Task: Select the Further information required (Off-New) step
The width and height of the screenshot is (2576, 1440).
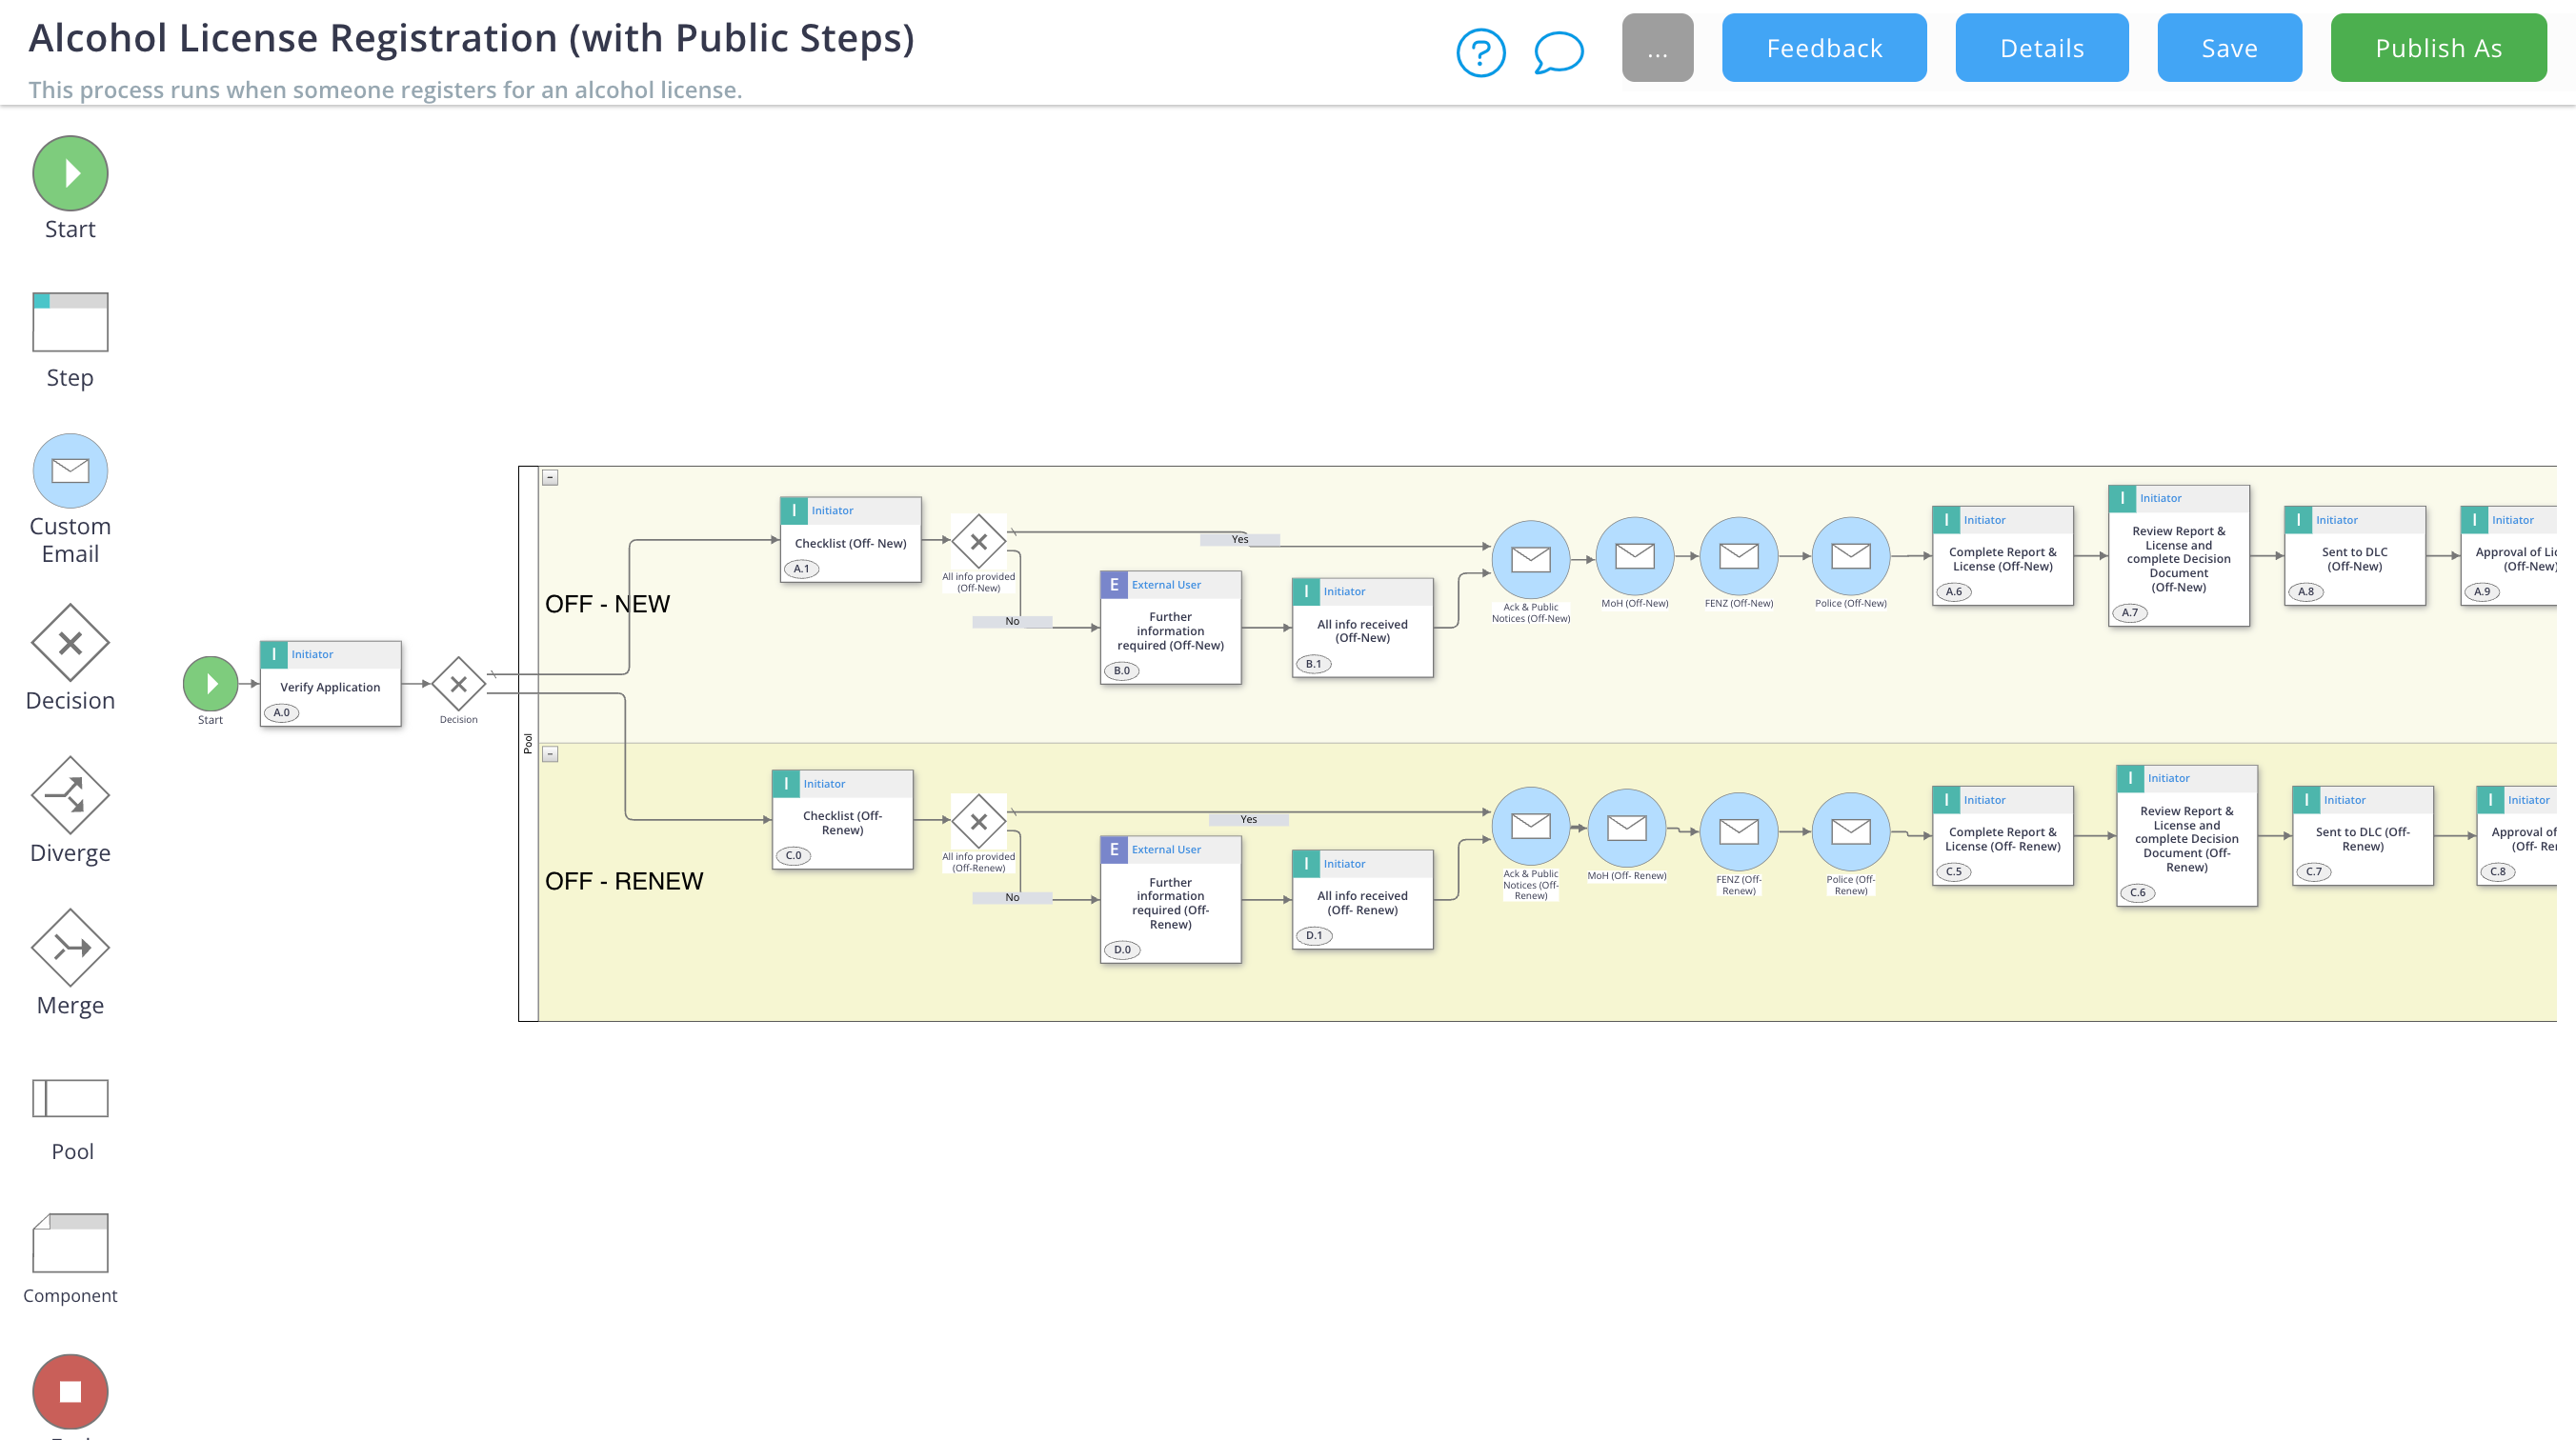Action: [1170, 630]
